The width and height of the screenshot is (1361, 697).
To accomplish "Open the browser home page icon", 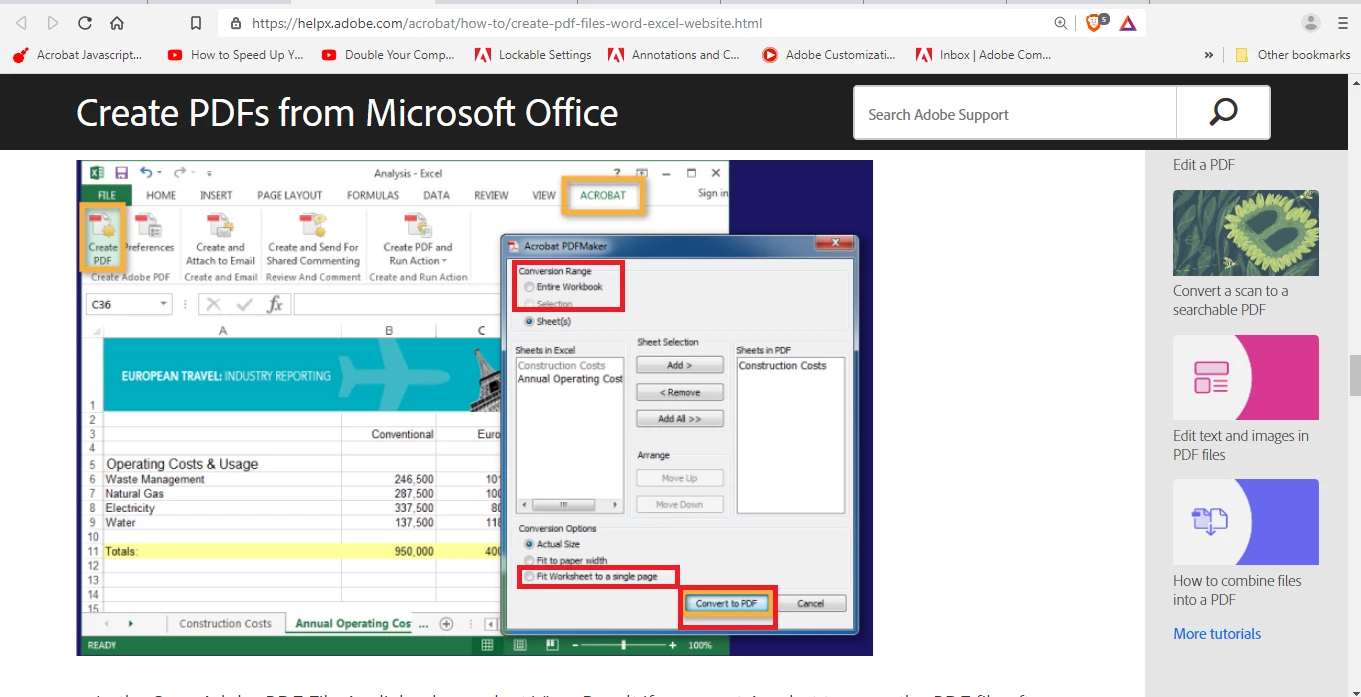I will (117, 23).
